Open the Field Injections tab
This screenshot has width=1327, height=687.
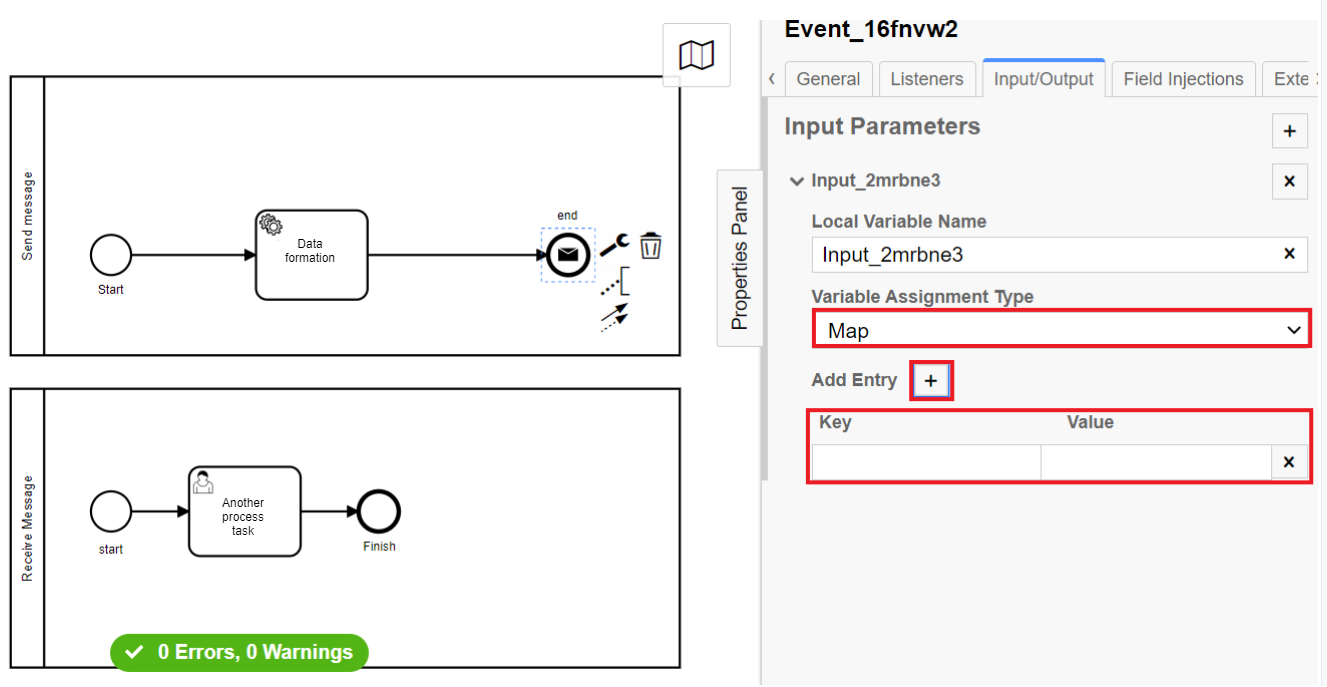1183,79
